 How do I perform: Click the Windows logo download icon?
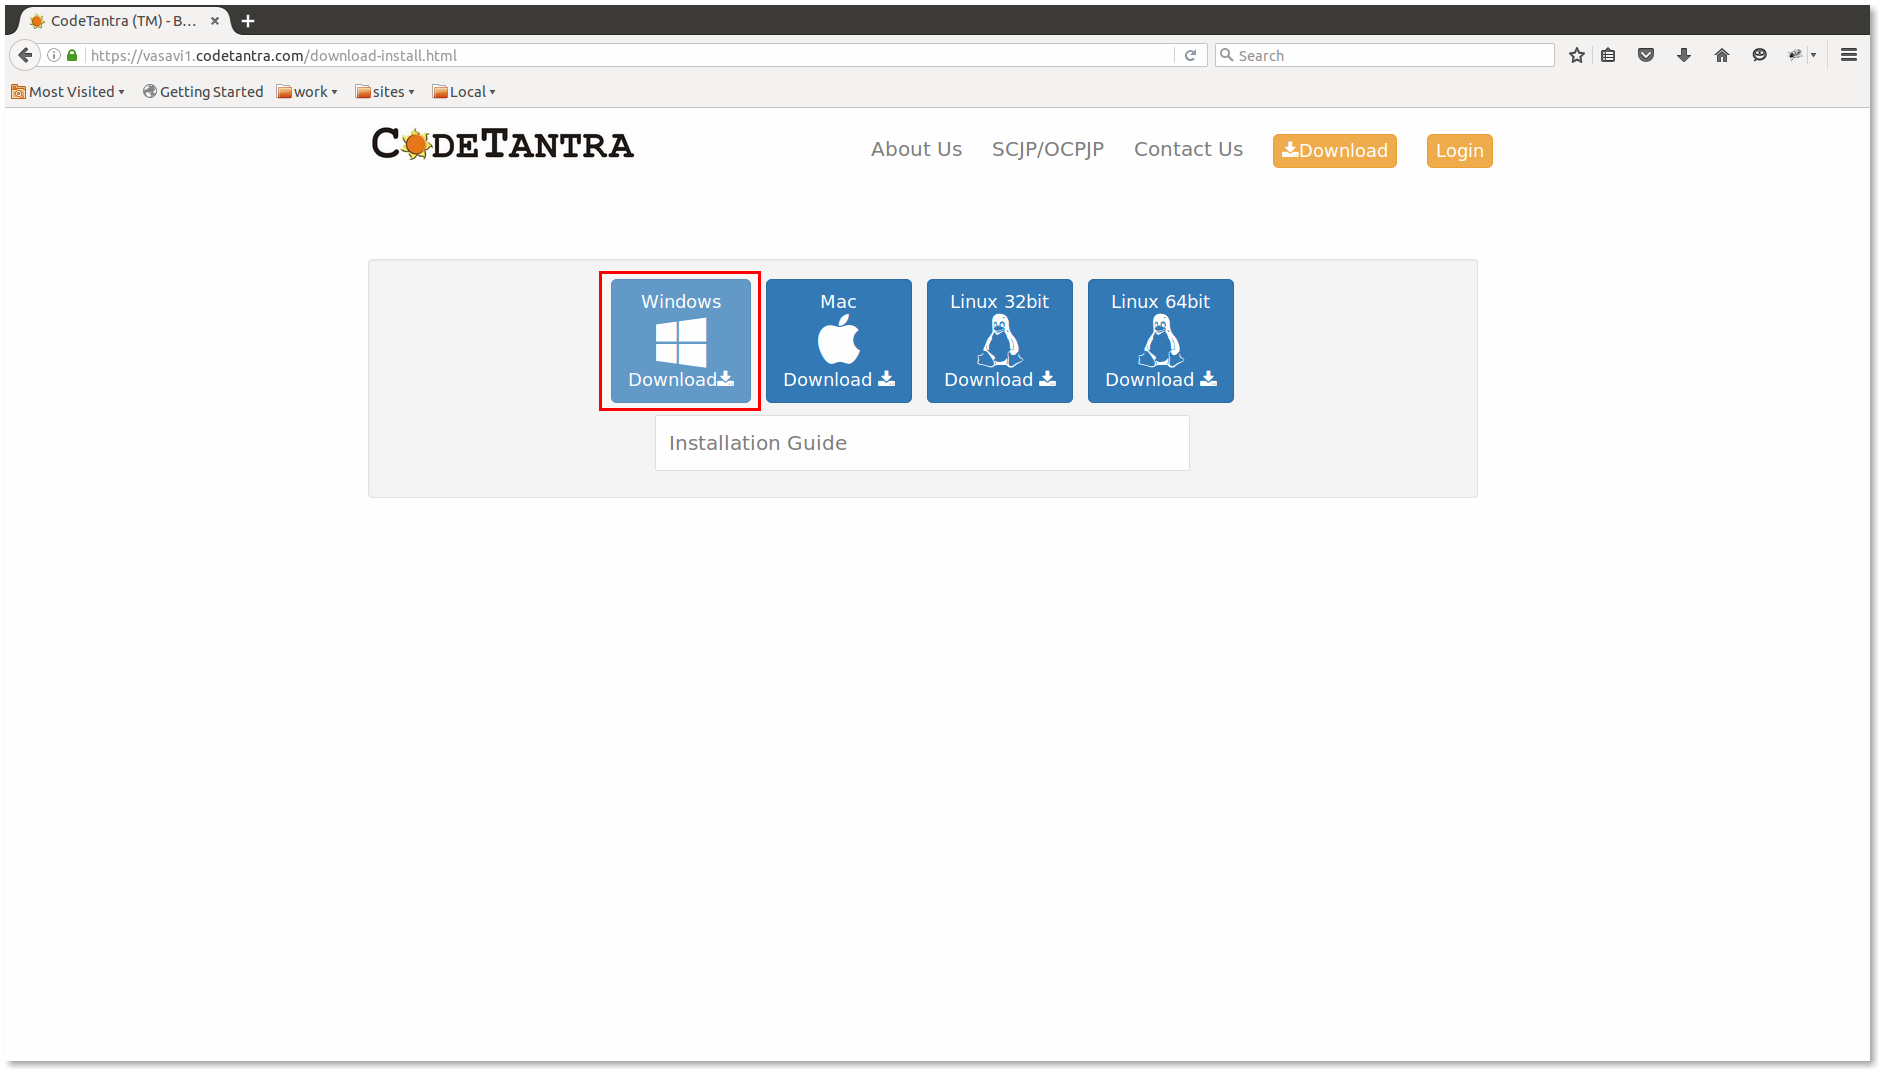coord(680,343)
